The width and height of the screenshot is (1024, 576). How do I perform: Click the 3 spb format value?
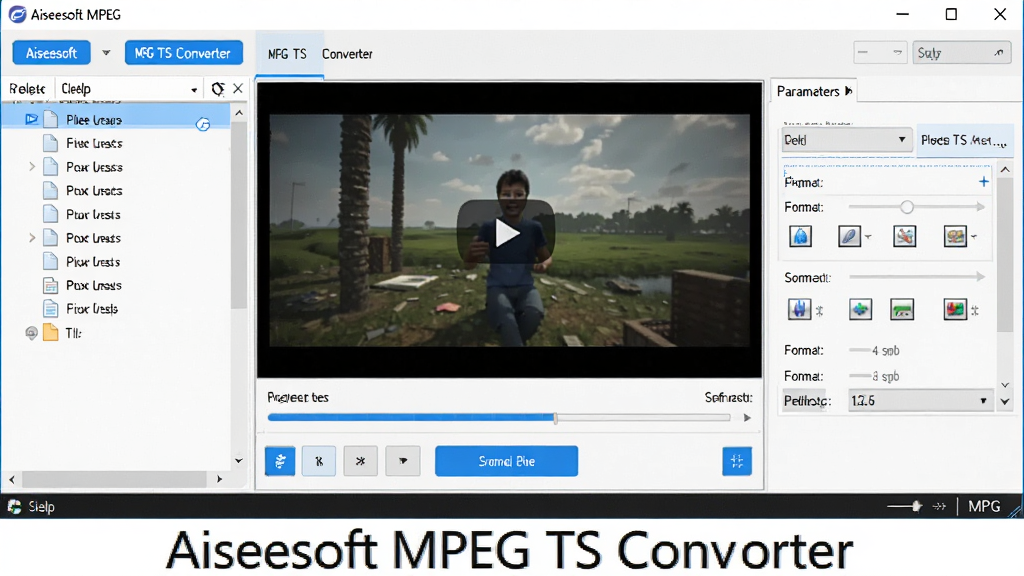pos(886,376)
